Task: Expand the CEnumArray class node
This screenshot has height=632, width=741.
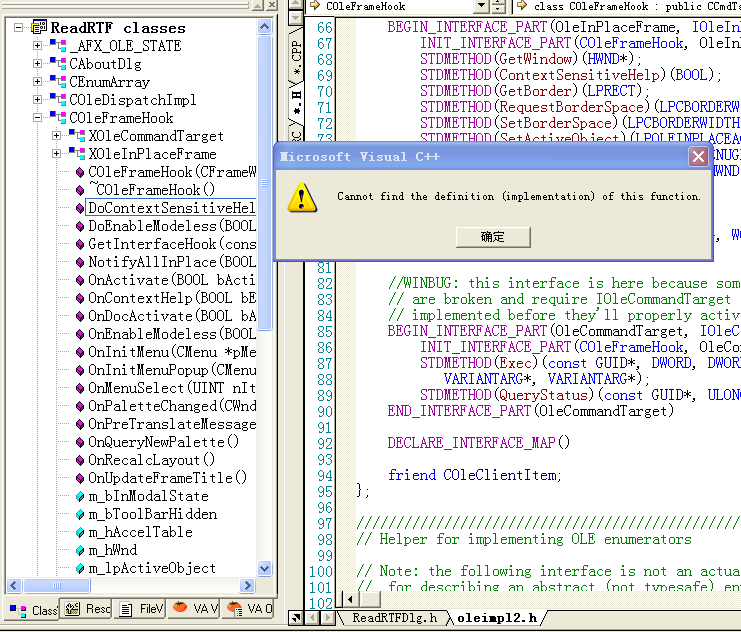Action: (x=37, y=81)
